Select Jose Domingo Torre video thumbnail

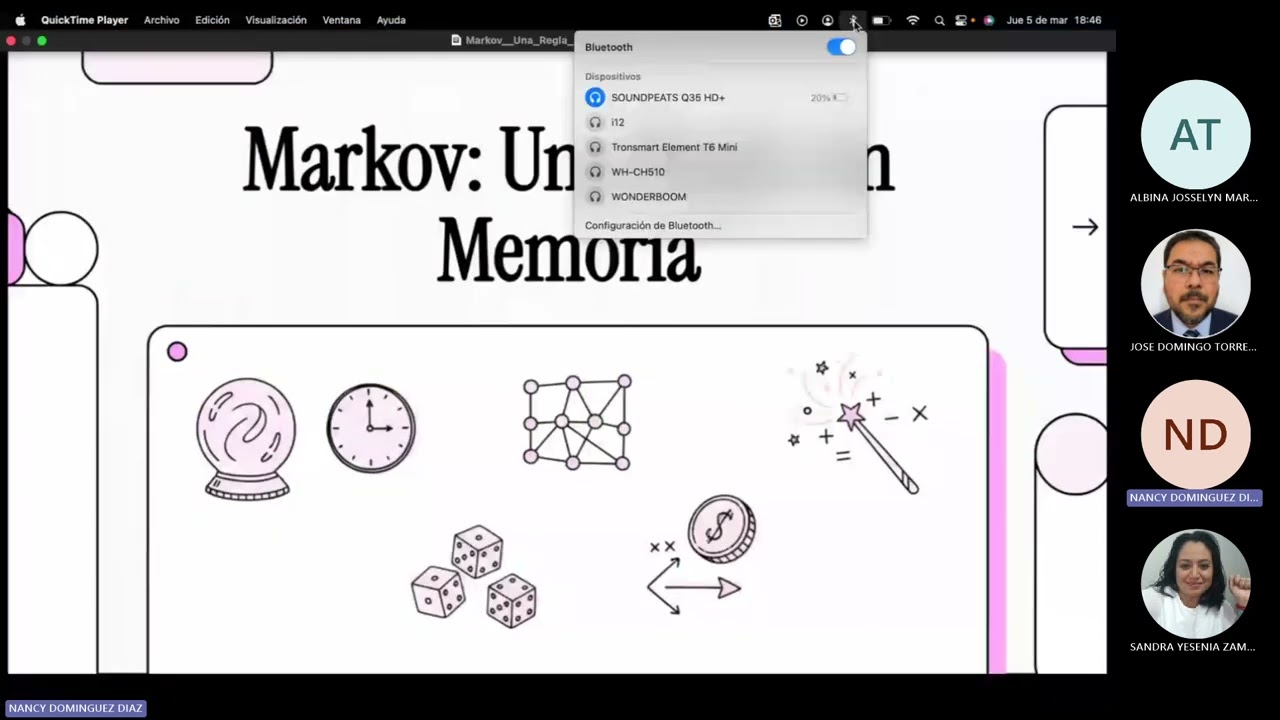pos(1195,285)
